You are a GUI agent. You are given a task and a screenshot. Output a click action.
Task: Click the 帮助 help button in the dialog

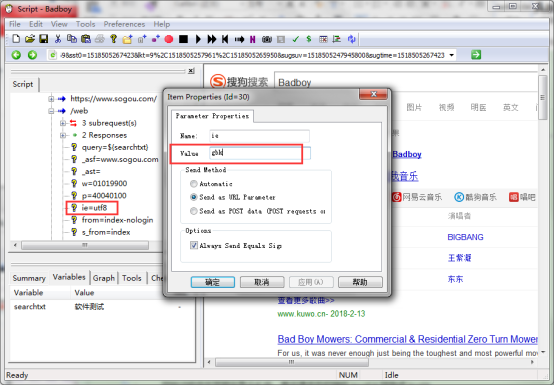360,282
